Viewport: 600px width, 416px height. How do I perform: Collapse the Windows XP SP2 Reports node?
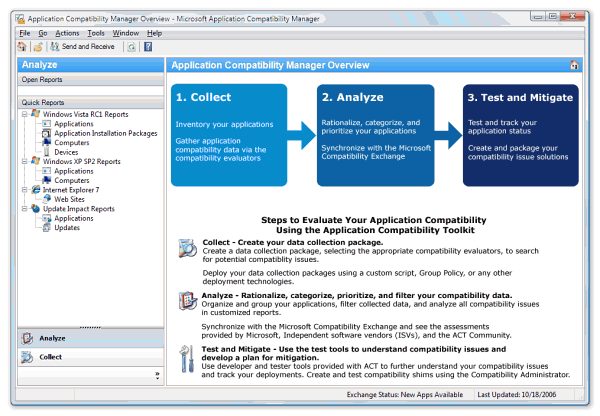[x=23, y=160]
